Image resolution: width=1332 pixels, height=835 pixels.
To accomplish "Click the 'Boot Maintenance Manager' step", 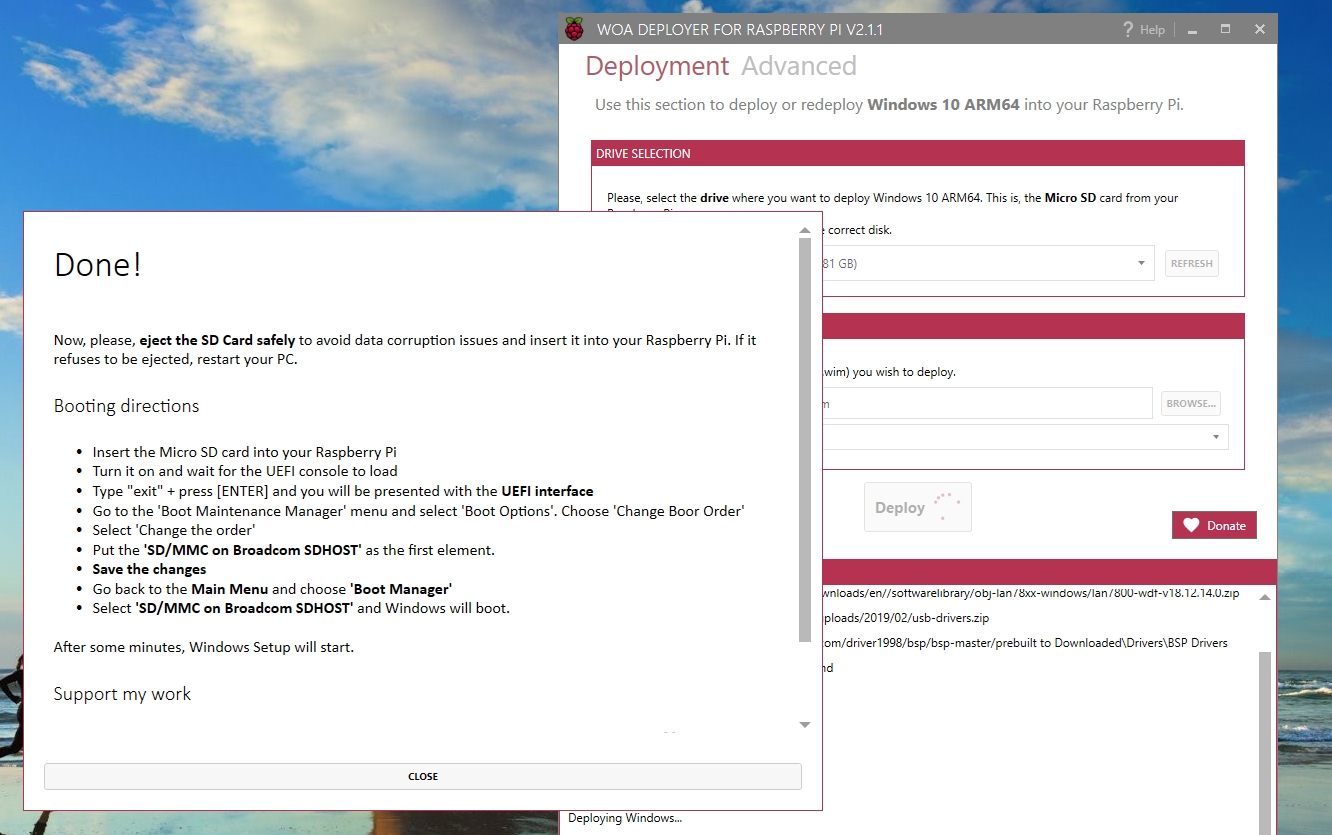I will pyautogui.click(x=419, y=510).
